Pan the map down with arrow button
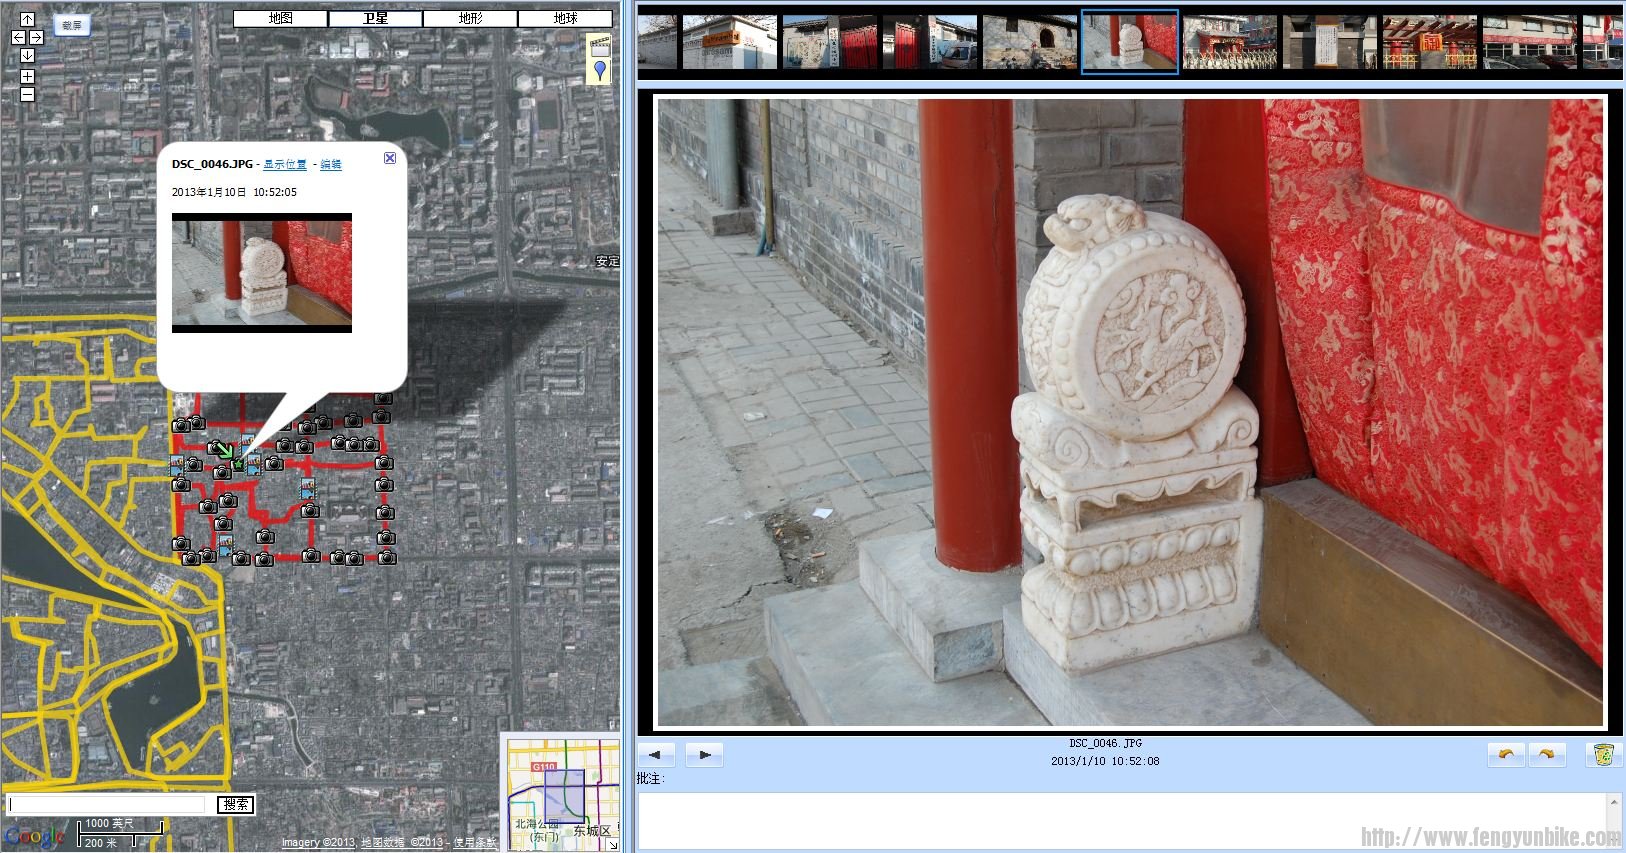Image resolution: width=1626 pixels, height=853 pixels. pyautogui.click(x=27, y=55)
